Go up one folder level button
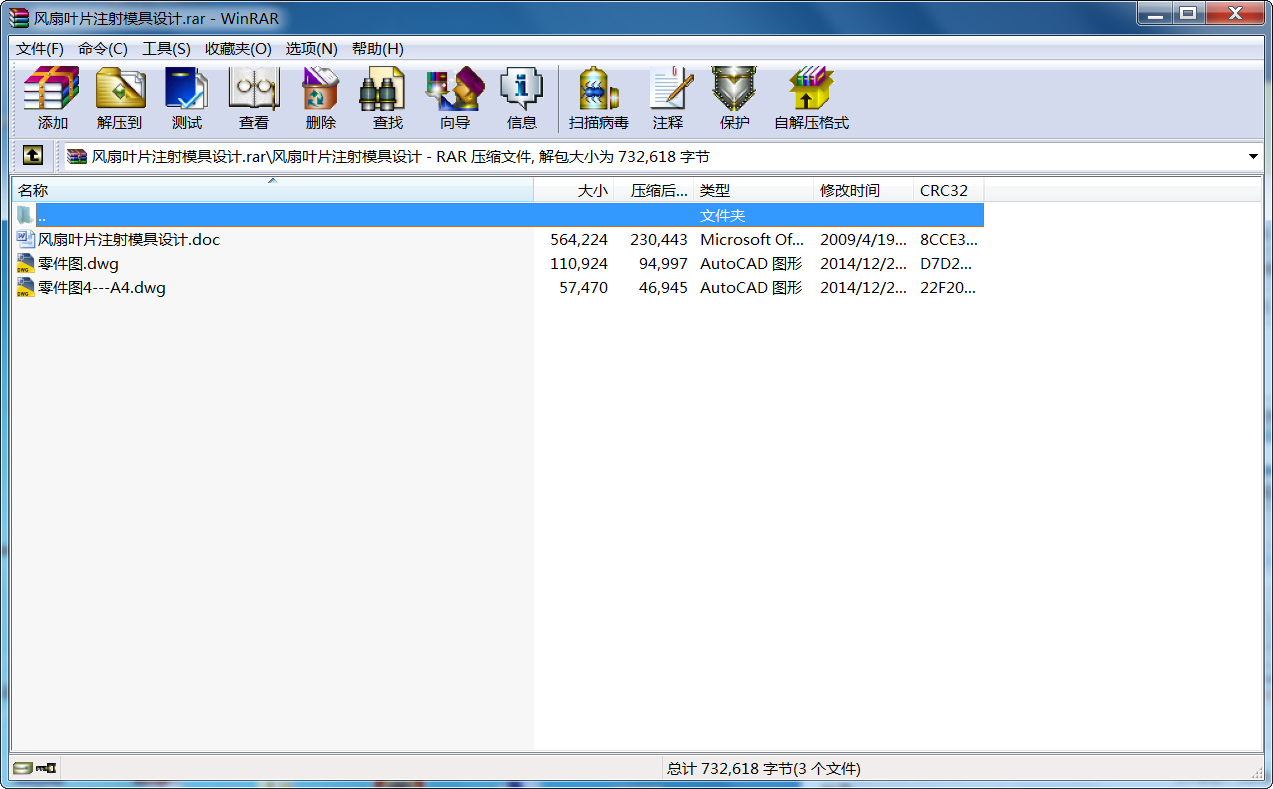This screenshot has height=789, width=1273. 33,156
